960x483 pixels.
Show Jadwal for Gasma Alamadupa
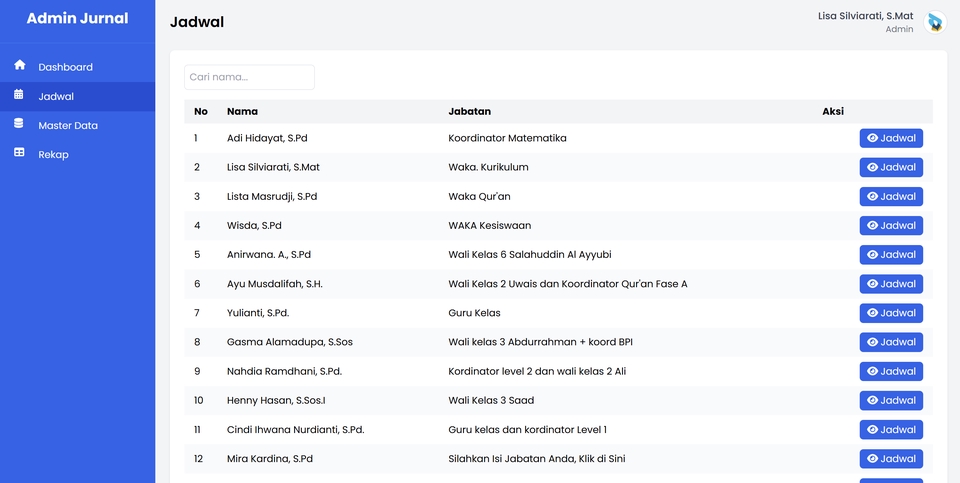[x=891, y=342]
